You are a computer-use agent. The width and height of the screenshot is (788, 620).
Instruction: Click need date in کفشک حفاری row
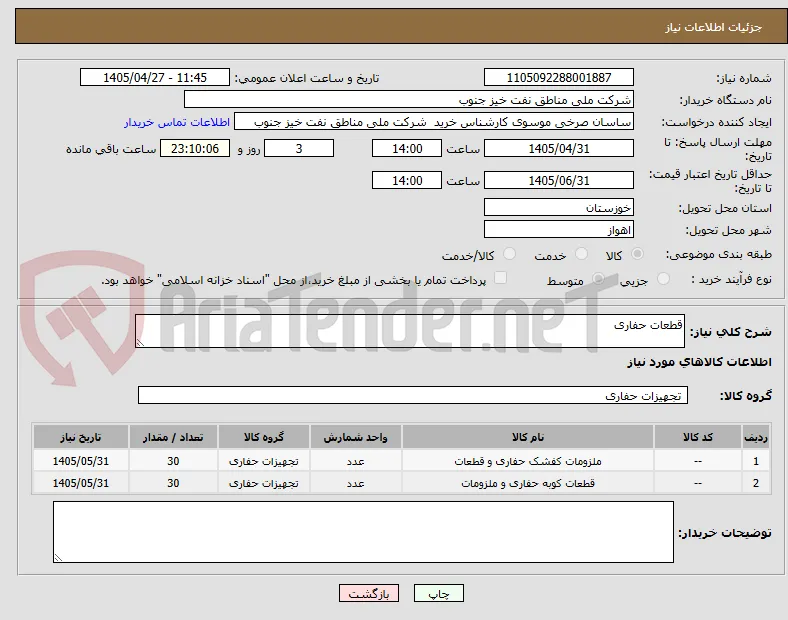[81, 461]
